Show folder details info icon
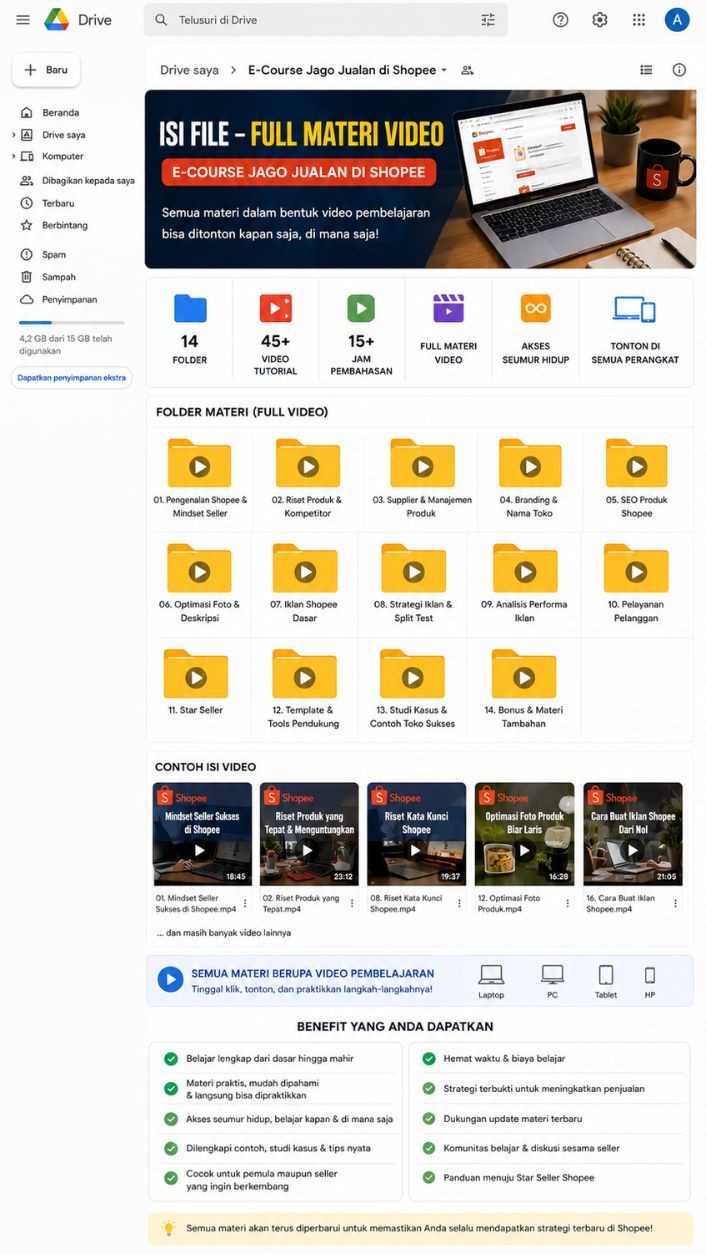 [x=679, y=70]
